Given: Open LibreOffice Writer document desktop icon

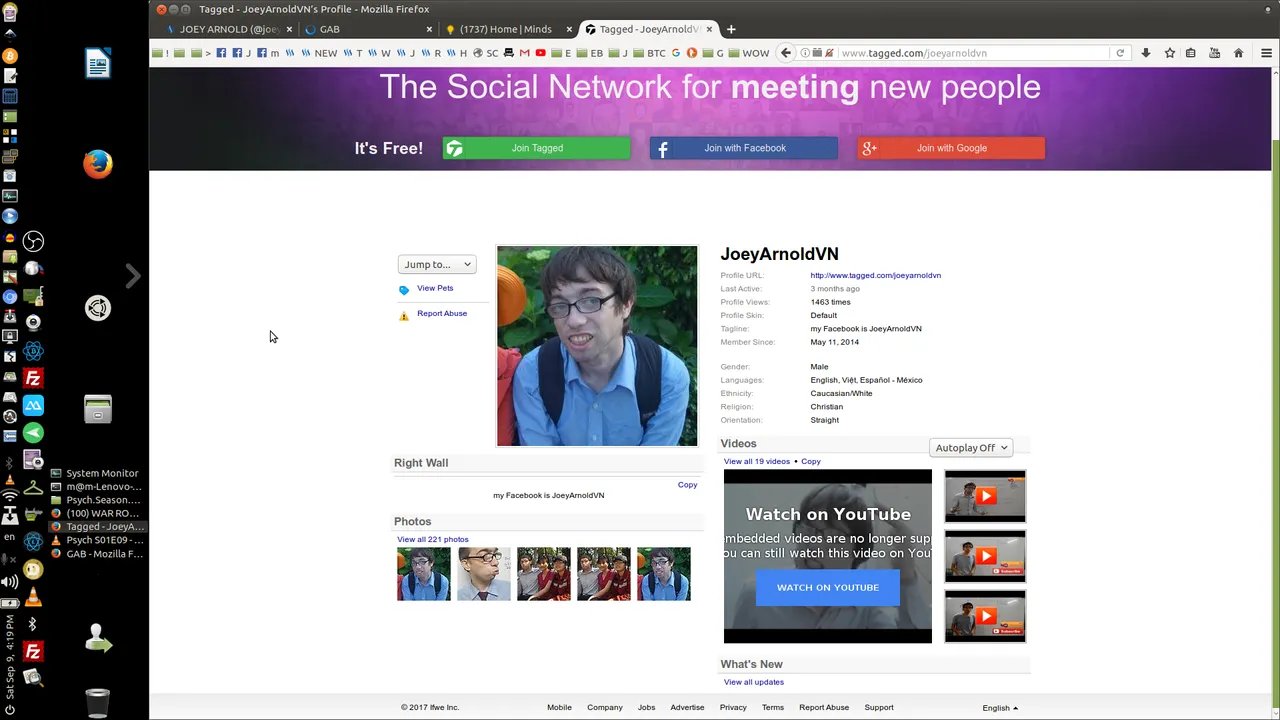Looking at the screenshot, I should 98,64.
